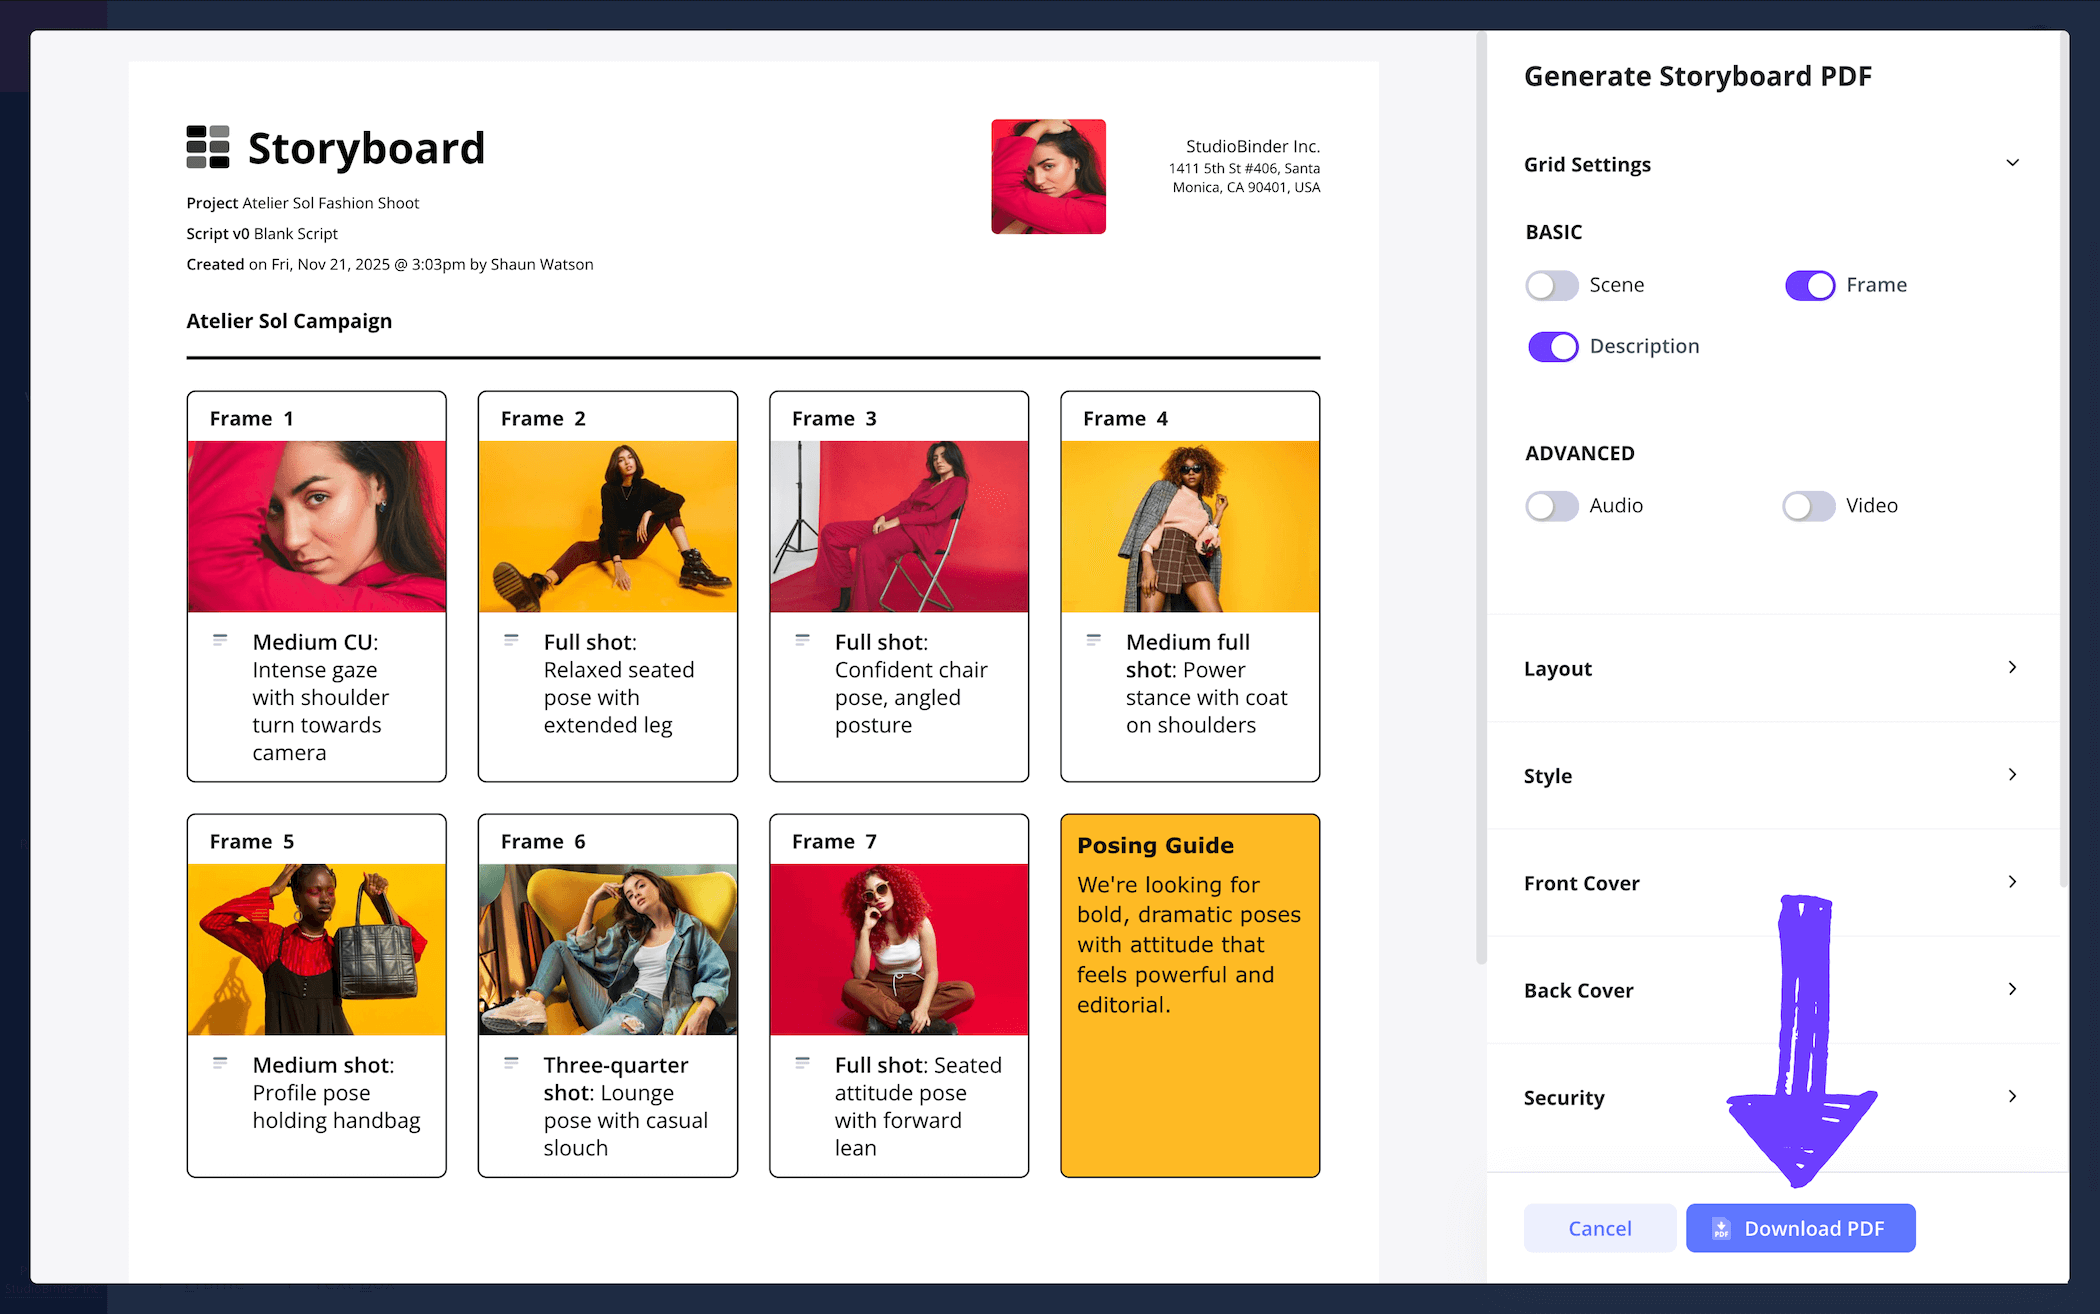Open the Front Cover settings
Screen dimensions: 2100x1314
[x=2012, y=882]
